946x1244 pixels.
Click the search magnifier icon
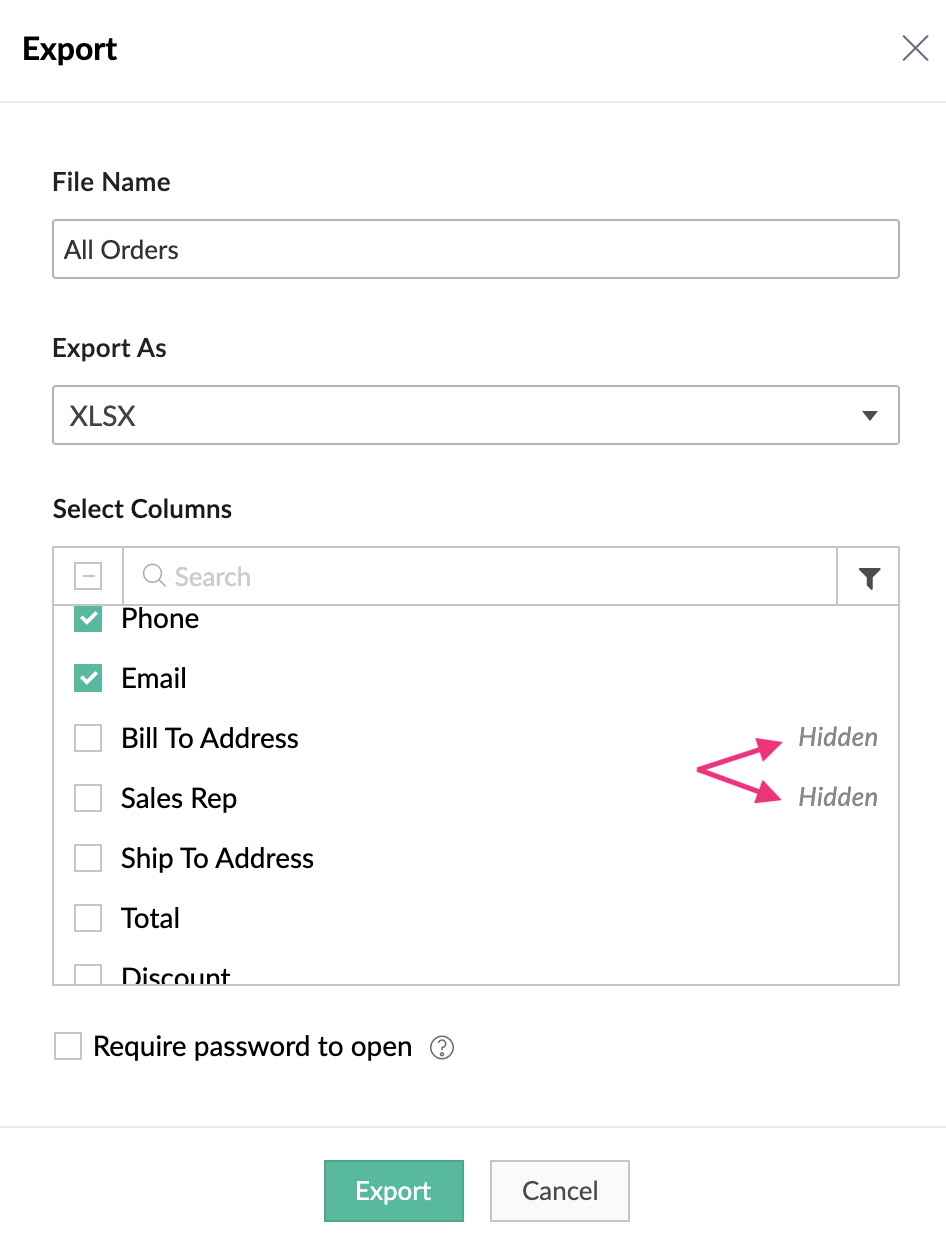(154, 576)
